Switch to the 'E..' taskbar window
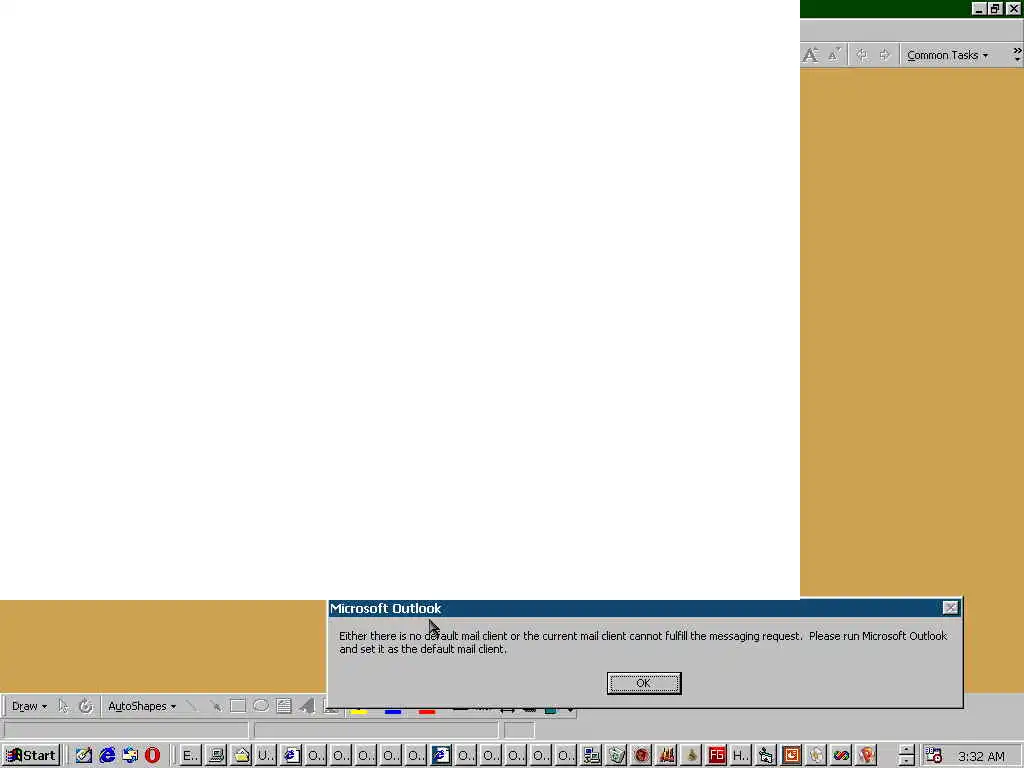The width and height of the screenshot is (1024, 768). tap(190, 756)
